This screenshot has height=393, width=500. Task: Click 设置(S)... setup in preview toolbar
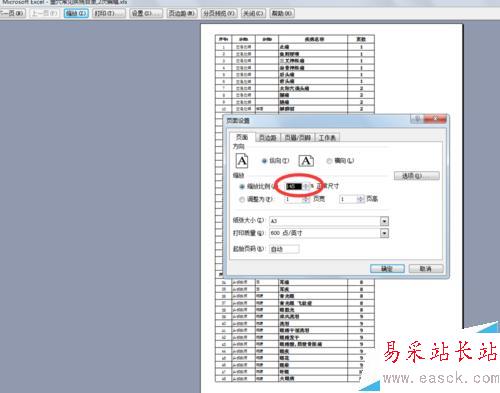pyautogui.click(x=146, y=13)
